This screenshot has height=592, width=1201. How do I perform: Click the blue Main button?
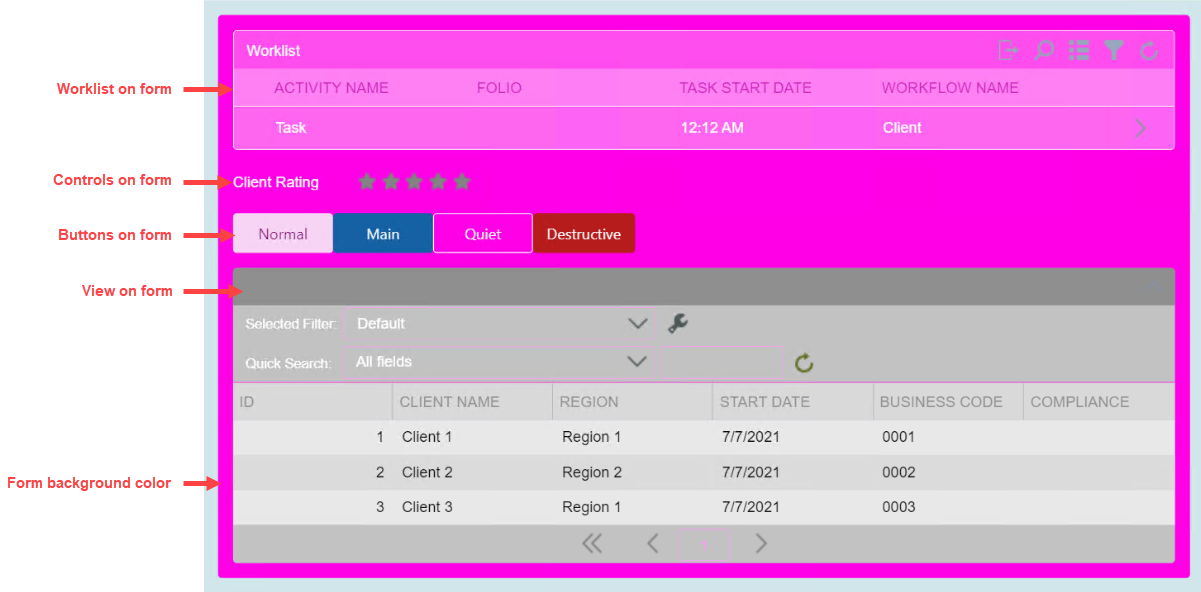click(x=383, y=233)
